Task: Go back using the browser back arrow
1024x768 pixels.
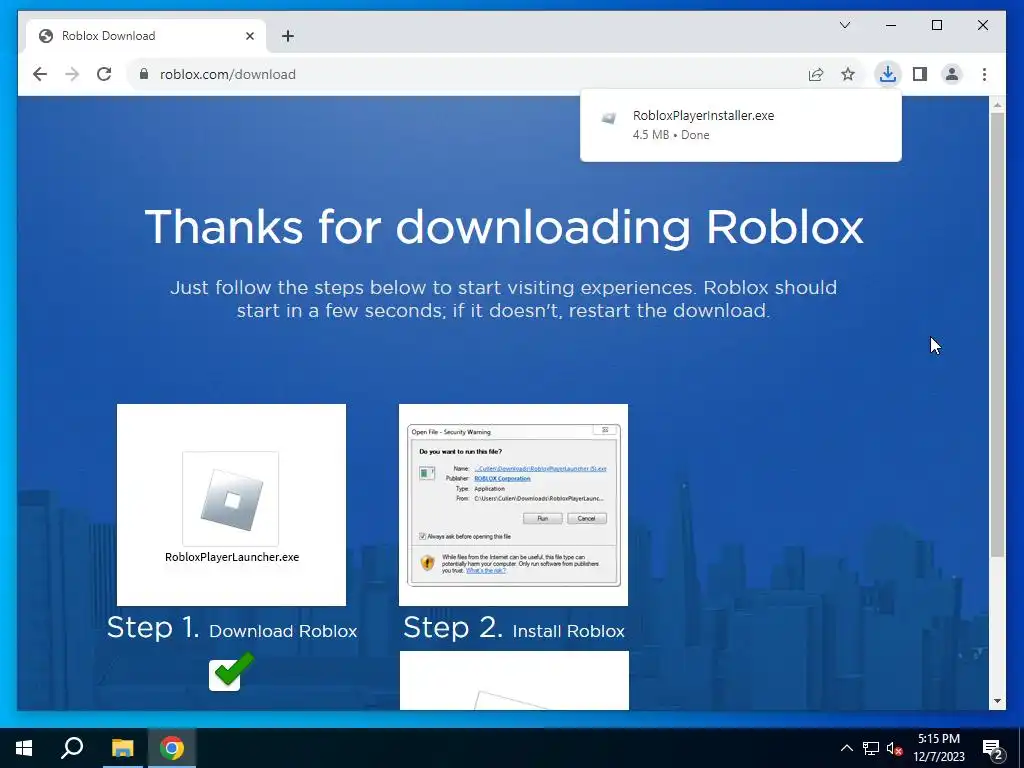Action: tap(40, 74)
